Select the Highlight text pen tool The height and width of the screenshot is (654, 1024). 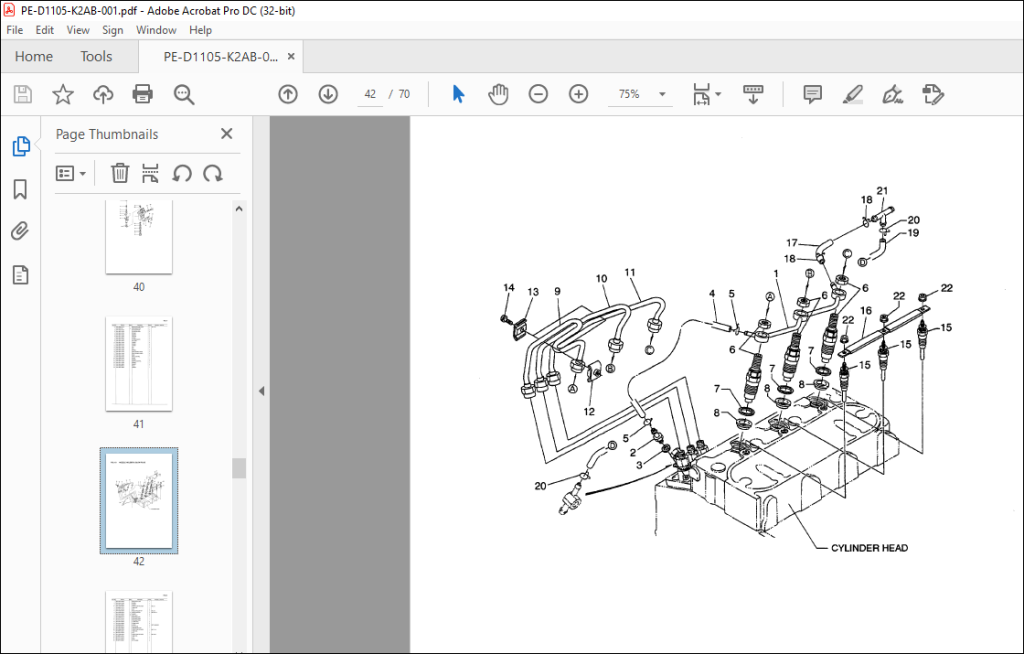click(852, 94)
